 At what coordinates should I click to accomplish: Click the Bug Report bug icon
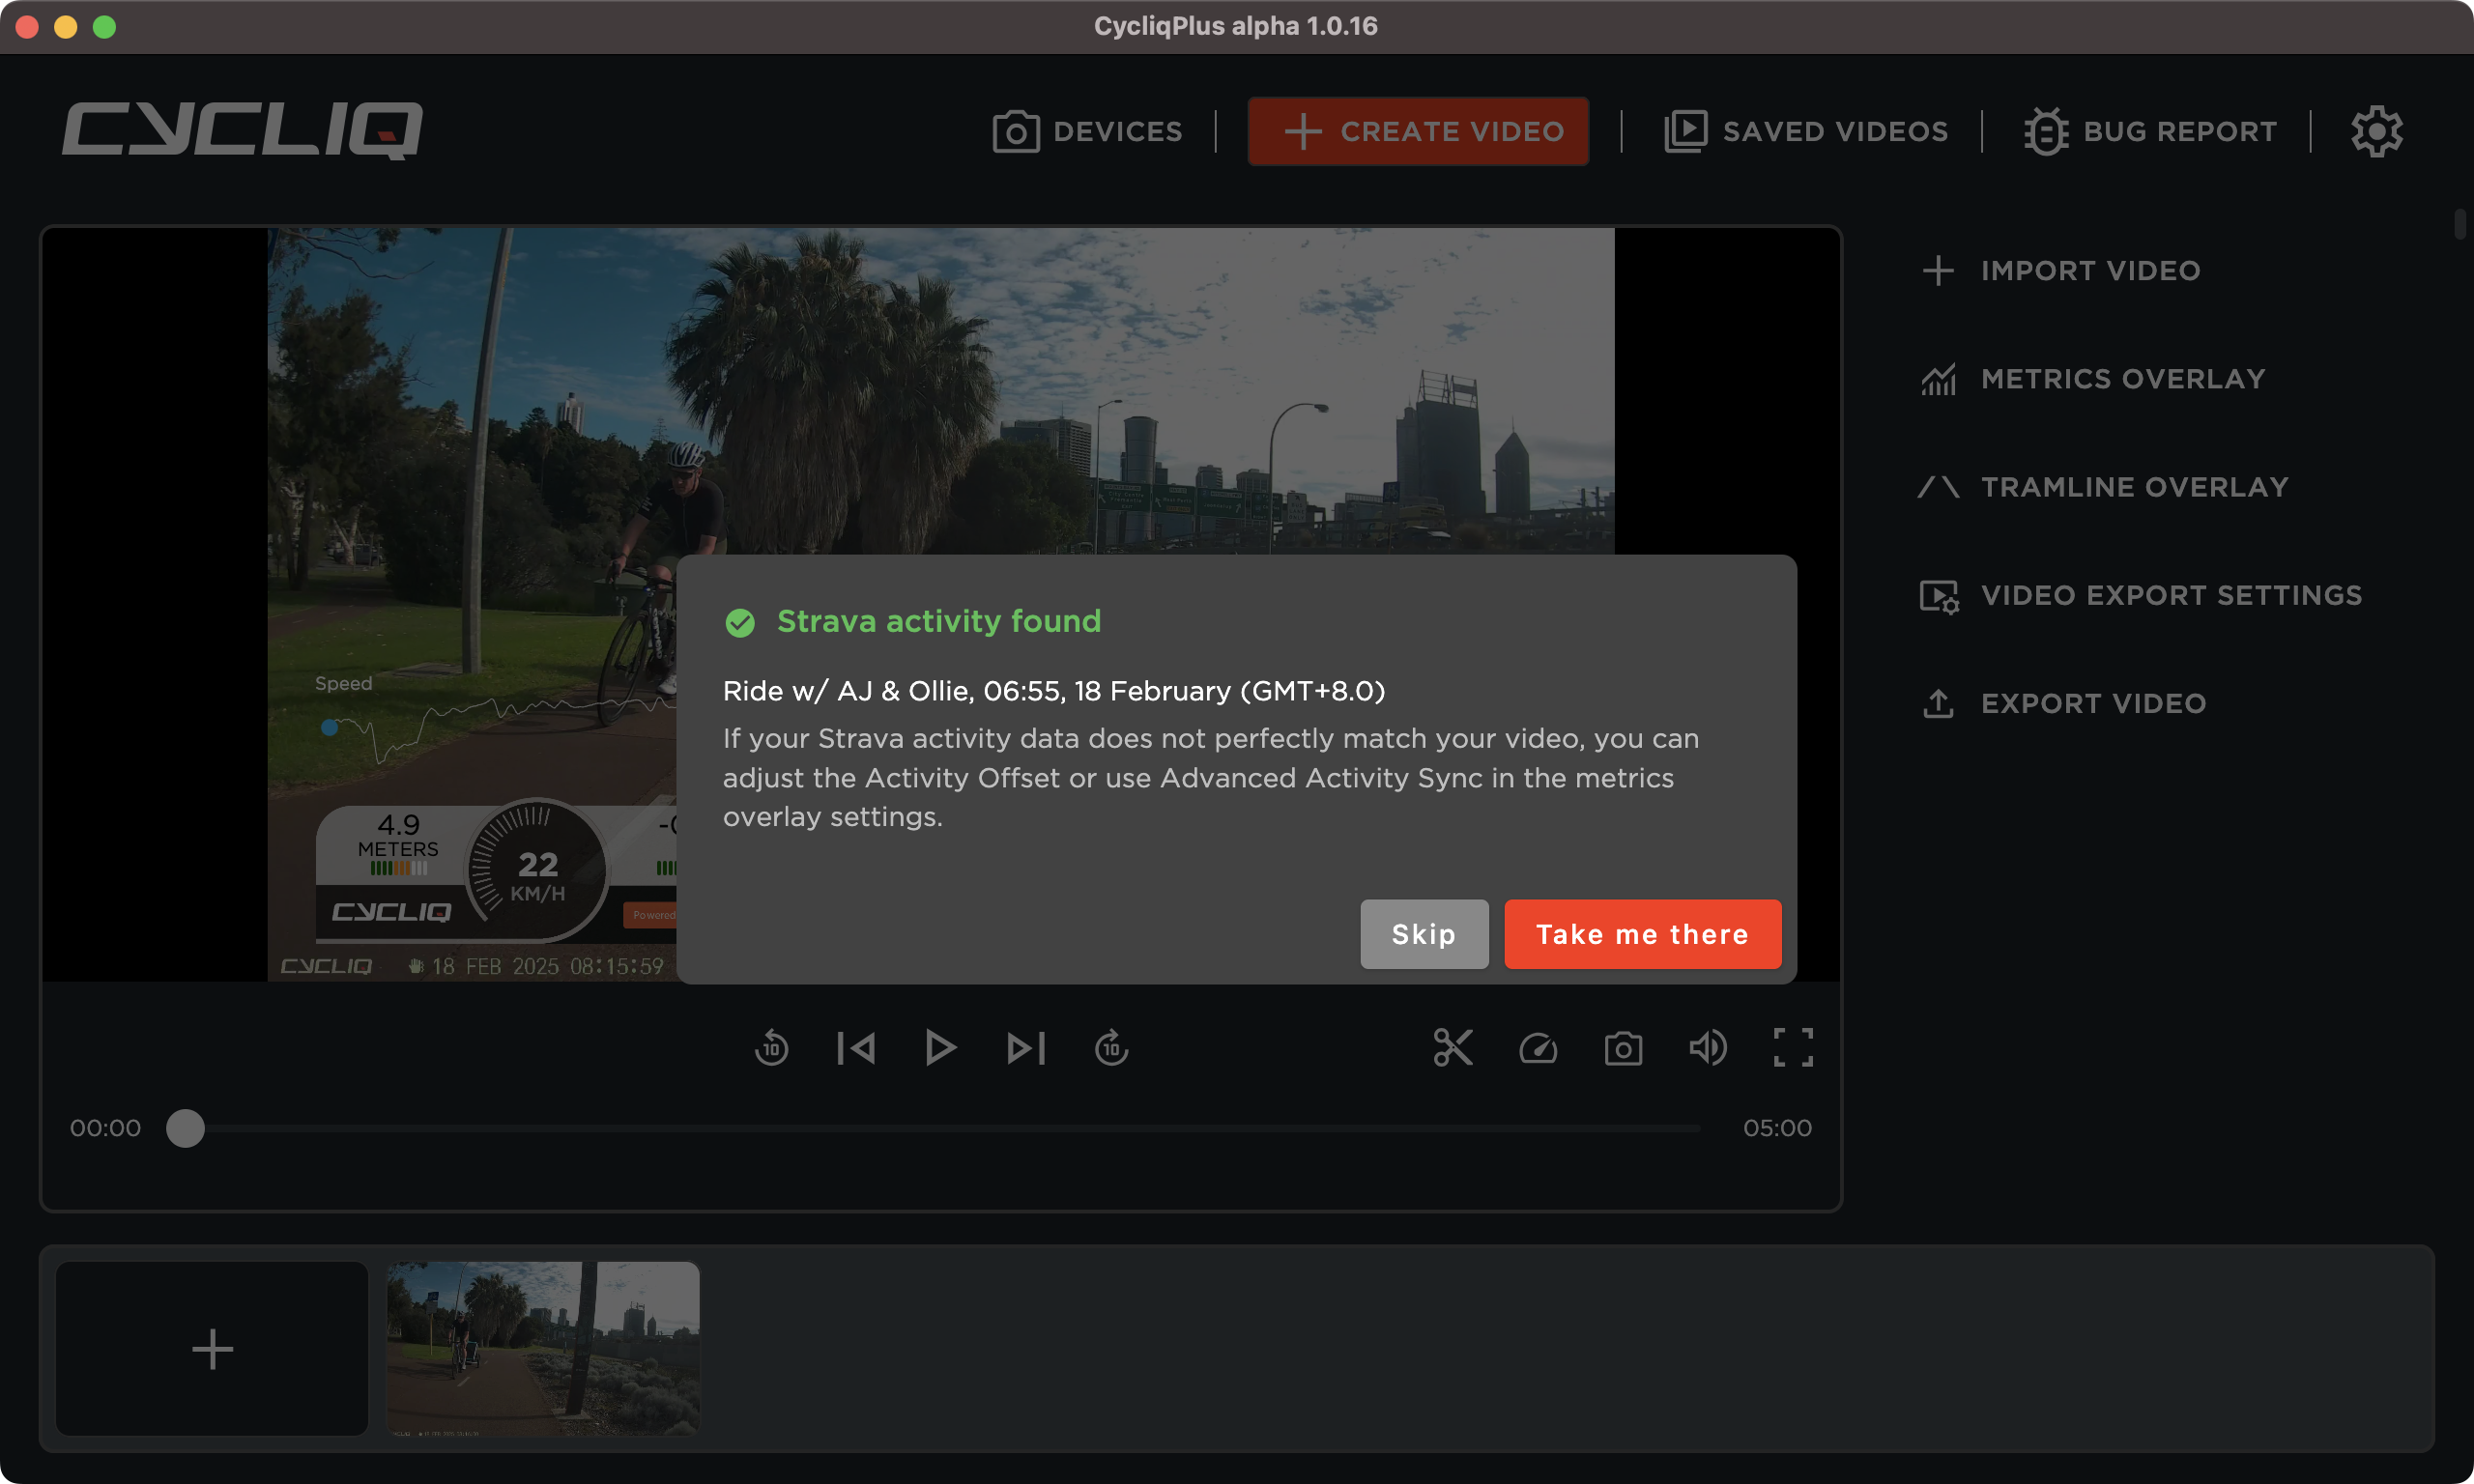(x=2046, y=131)
